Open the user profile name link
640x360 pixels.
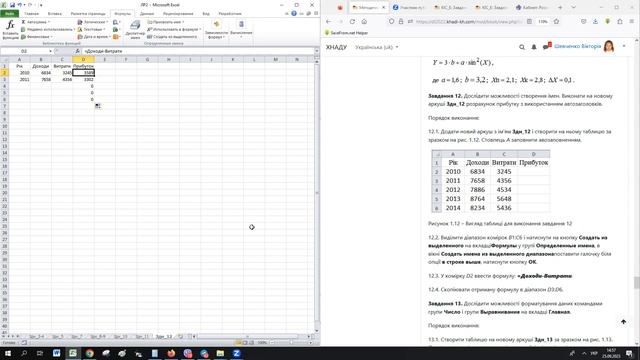coord(578,46)
